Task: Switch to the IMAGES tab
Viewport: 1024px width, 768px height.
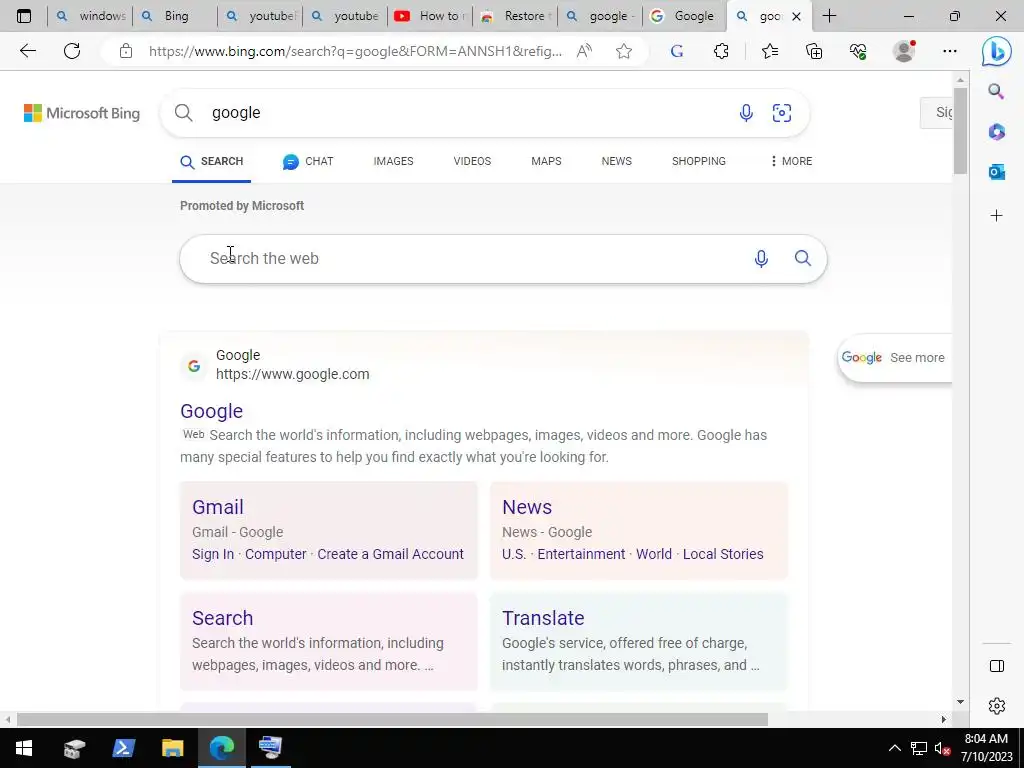Action: (x=393, y=161)
